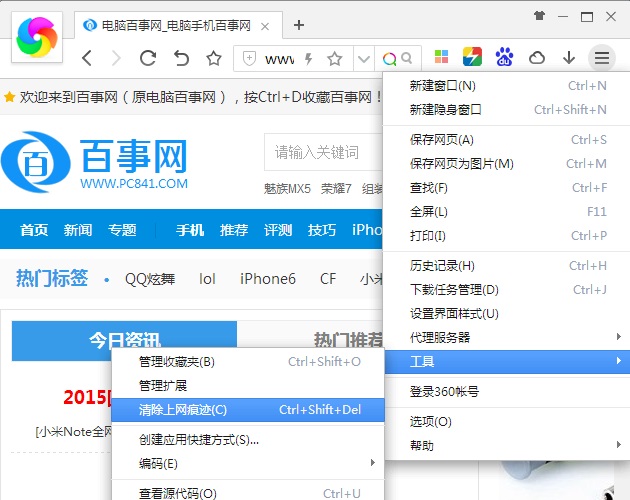Image resolution: width=630 pixels, height=500 pixels.
Task: Click the 魅族MX5 search suggestion
Action: [287, 188]
